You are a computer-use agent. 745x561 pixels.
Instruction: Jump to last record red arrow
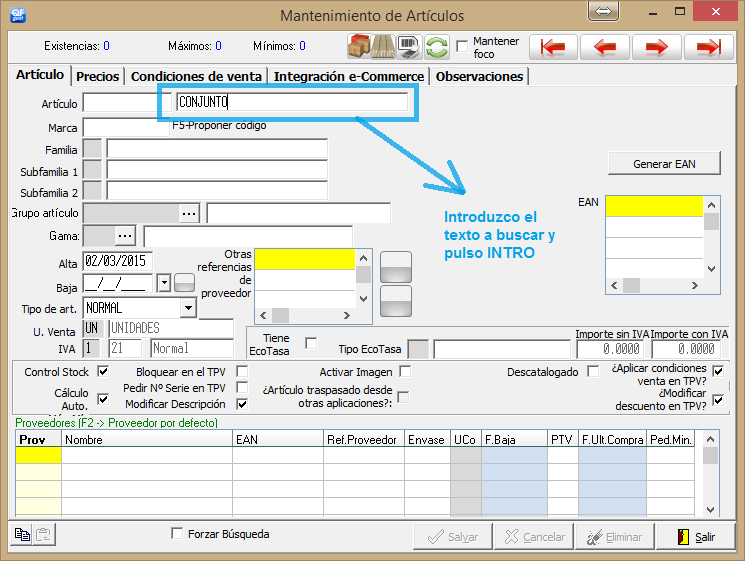pyautogui.click(x=708, y=47)
